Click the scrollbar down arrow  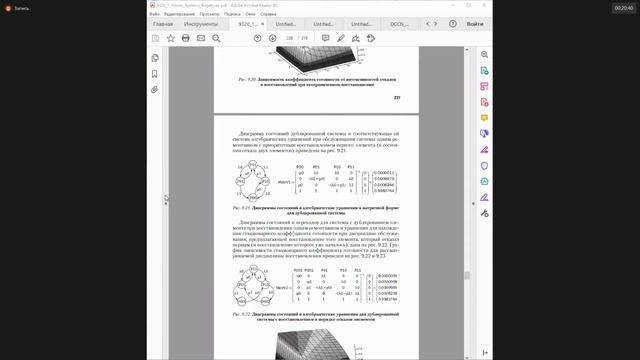pos(467,357)
